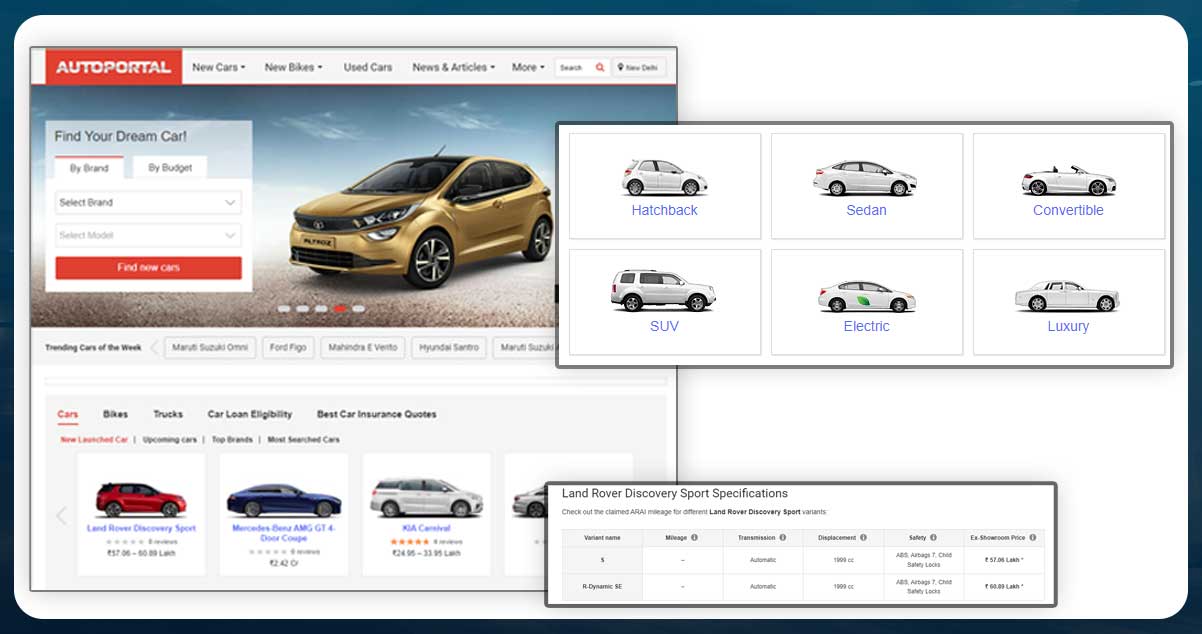Open the Select Brand dropdown
The width and height of the screenshot is (1202, 634).
[148, 202]
